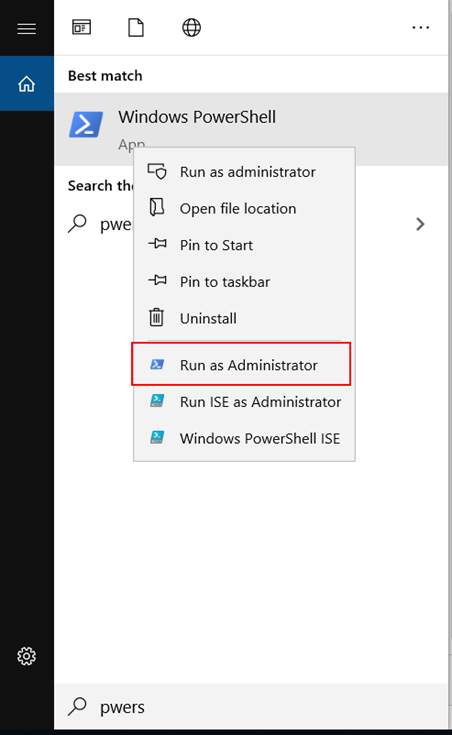Click the ISE icon beside Run ISE as Administrator

coord(157,401)
